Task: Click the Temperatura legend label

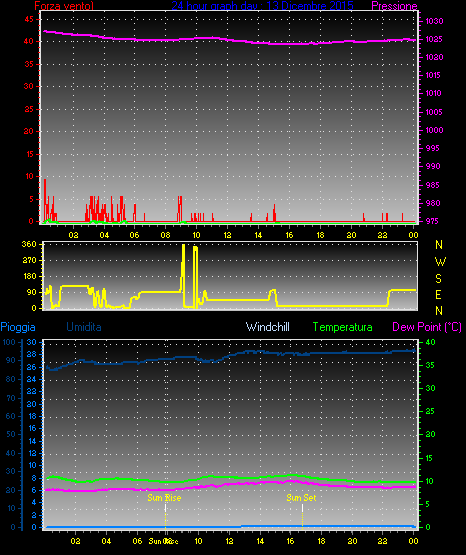Action: (343, 327)
